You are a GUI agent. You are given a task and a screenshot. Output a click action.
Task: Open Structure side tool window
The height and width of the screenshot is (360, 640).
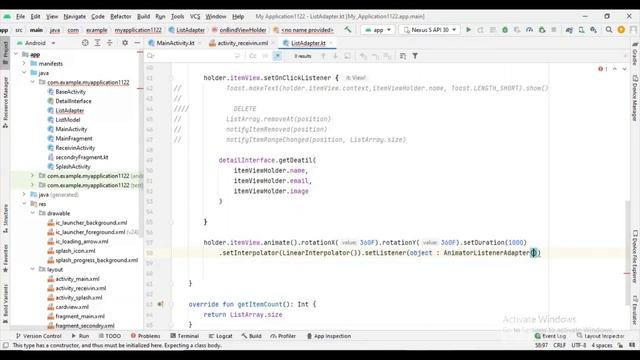click(x=5, y=218)
